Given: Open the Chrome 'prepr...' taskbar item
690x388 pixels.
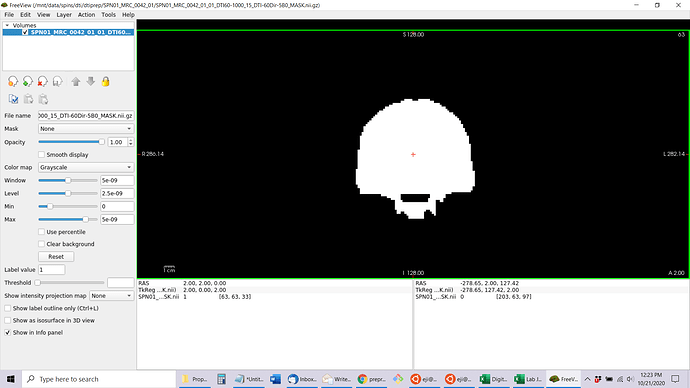Looking at the screenshot, I should (x=371, y=379).
